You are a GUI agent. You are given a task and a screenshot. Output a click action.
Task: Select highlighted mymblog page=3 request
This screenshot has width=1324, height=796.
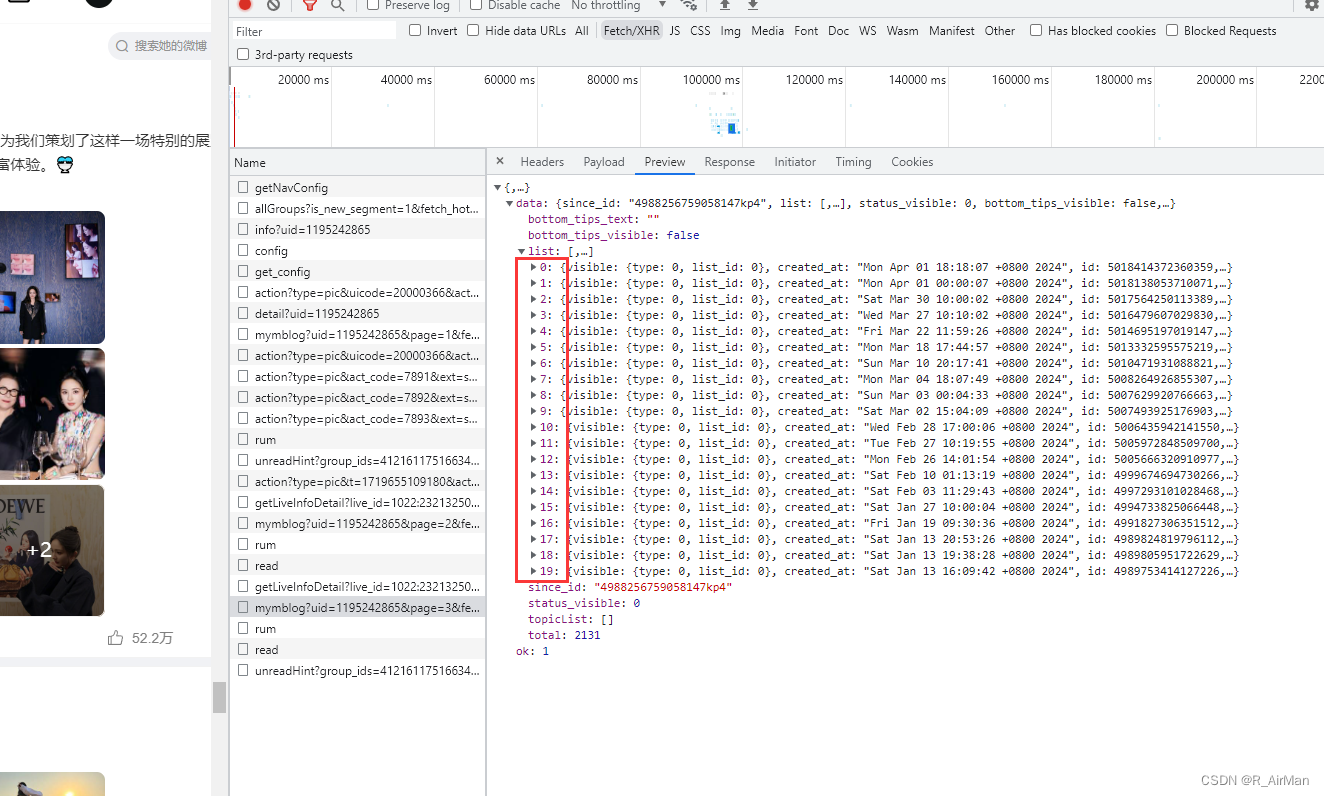tap(358, 607)
